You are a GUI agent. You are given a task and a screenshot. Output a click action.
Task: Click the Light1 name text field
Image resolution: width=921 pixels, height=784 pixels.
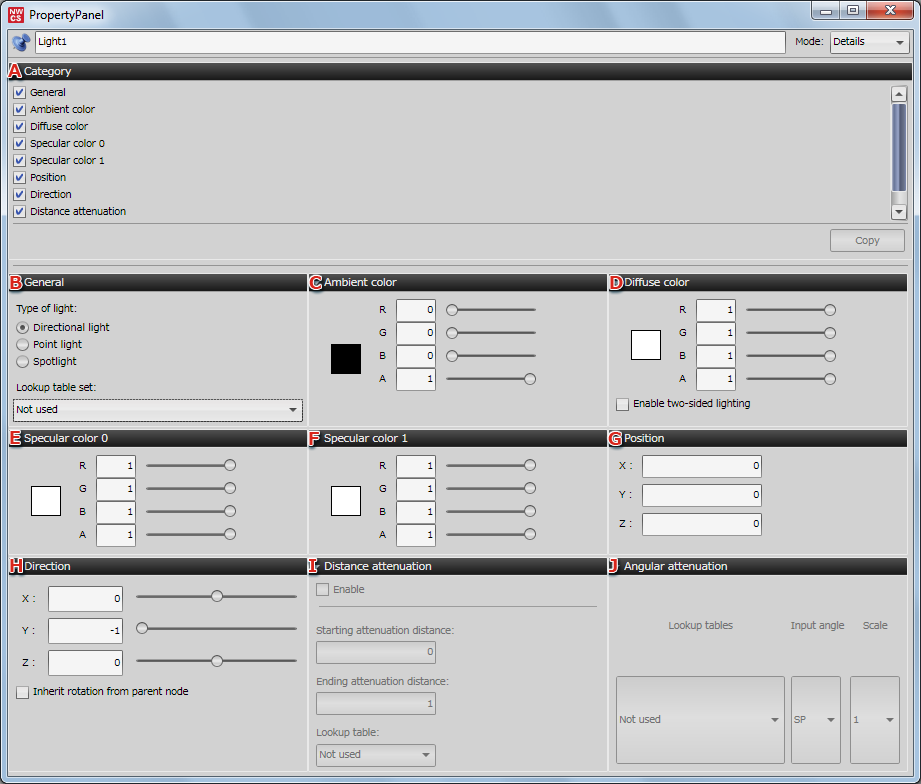pos(409,42)
